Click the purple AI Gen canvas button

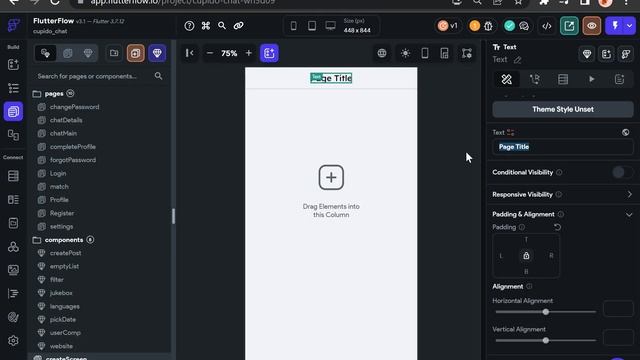269,53
